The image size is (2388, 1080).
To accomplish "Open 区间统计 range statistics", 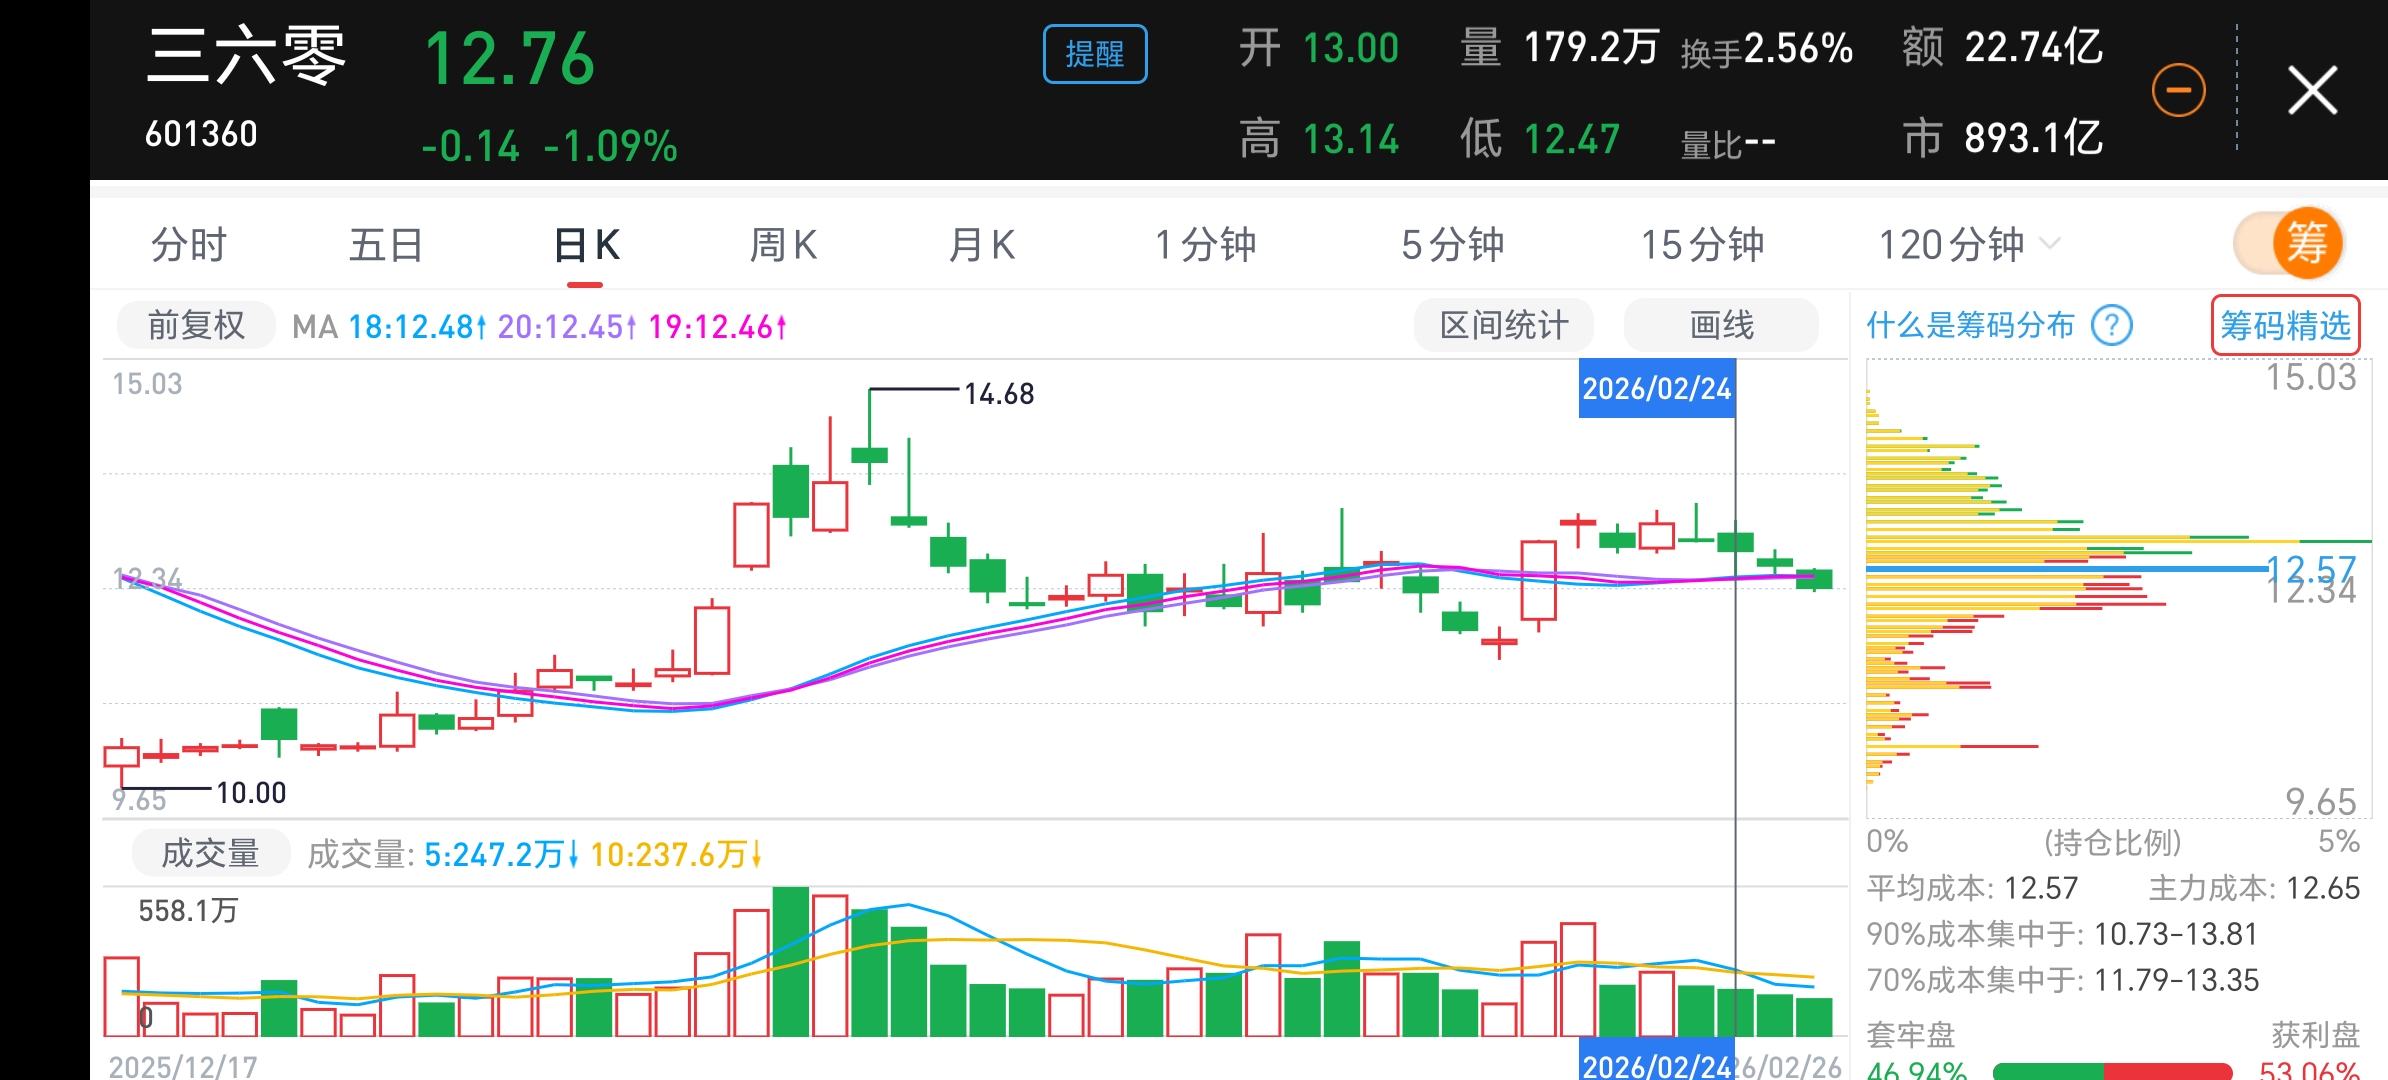I will click(1503, 326).
